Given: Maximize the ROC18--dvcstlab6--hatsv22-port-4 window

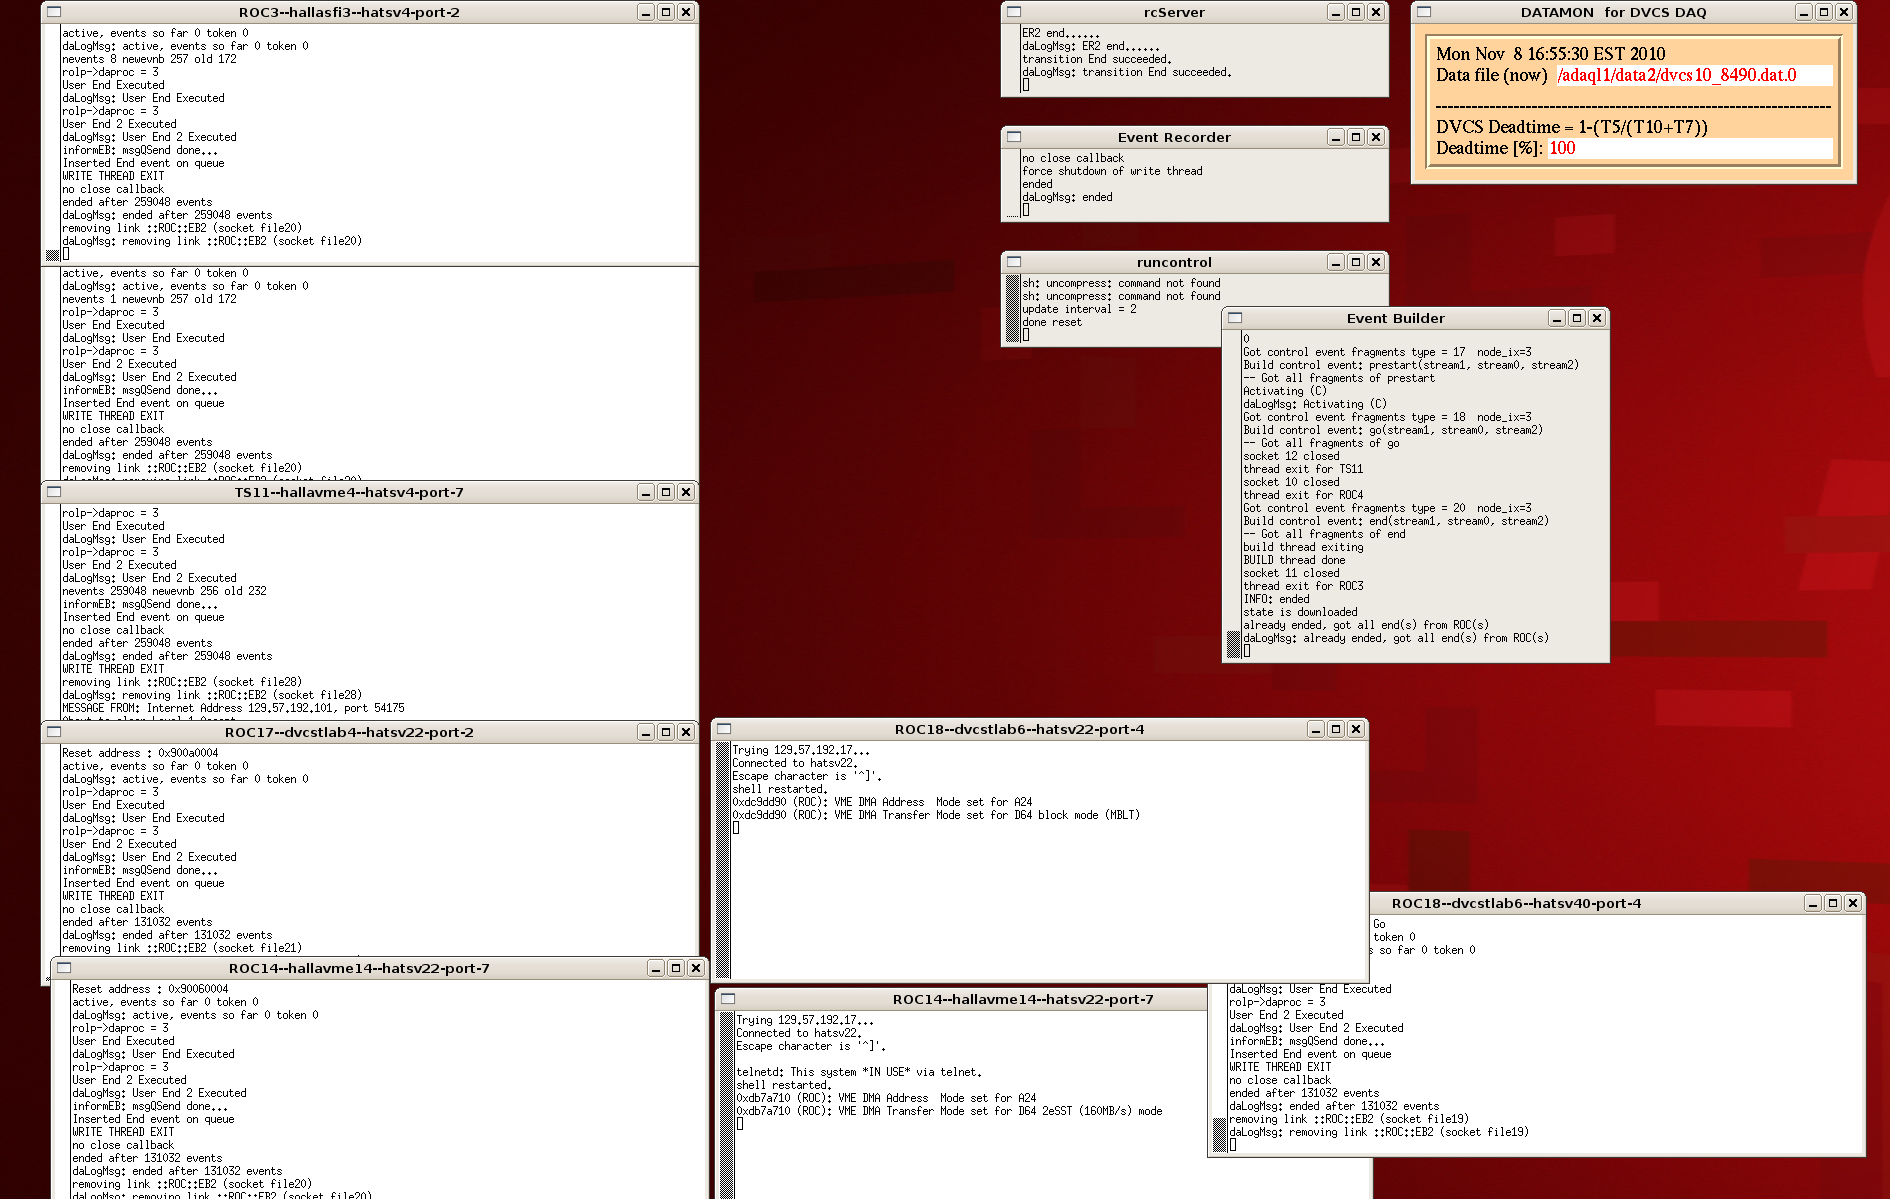Looking at the screenshot, I should coord(1336,729).
